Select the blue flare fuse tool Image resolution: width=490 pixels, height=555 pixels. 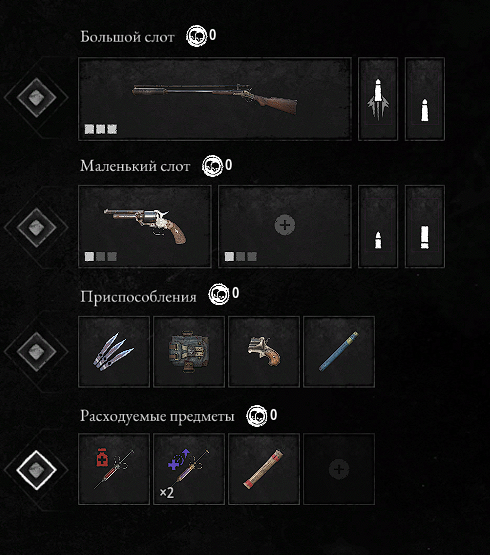tap(339, 351)
